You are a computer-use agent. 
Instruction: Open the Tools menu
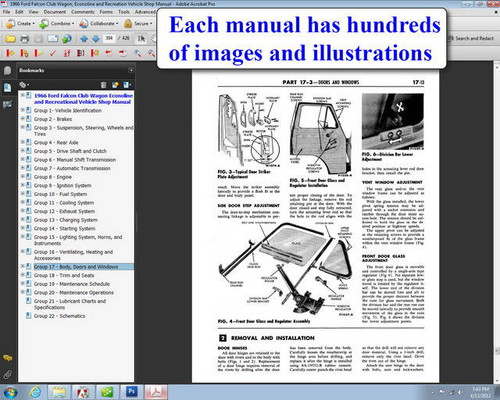124,12
